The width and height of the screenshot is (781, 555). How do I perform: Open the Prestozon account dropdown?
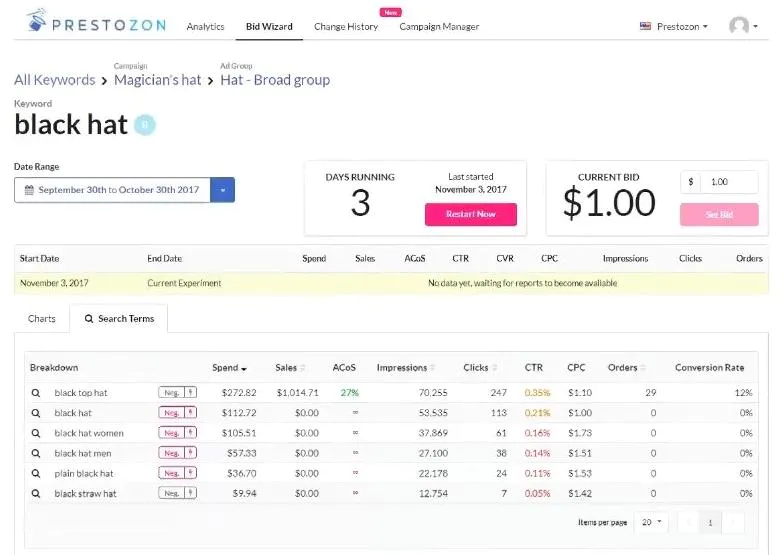(x=674, y=26)
